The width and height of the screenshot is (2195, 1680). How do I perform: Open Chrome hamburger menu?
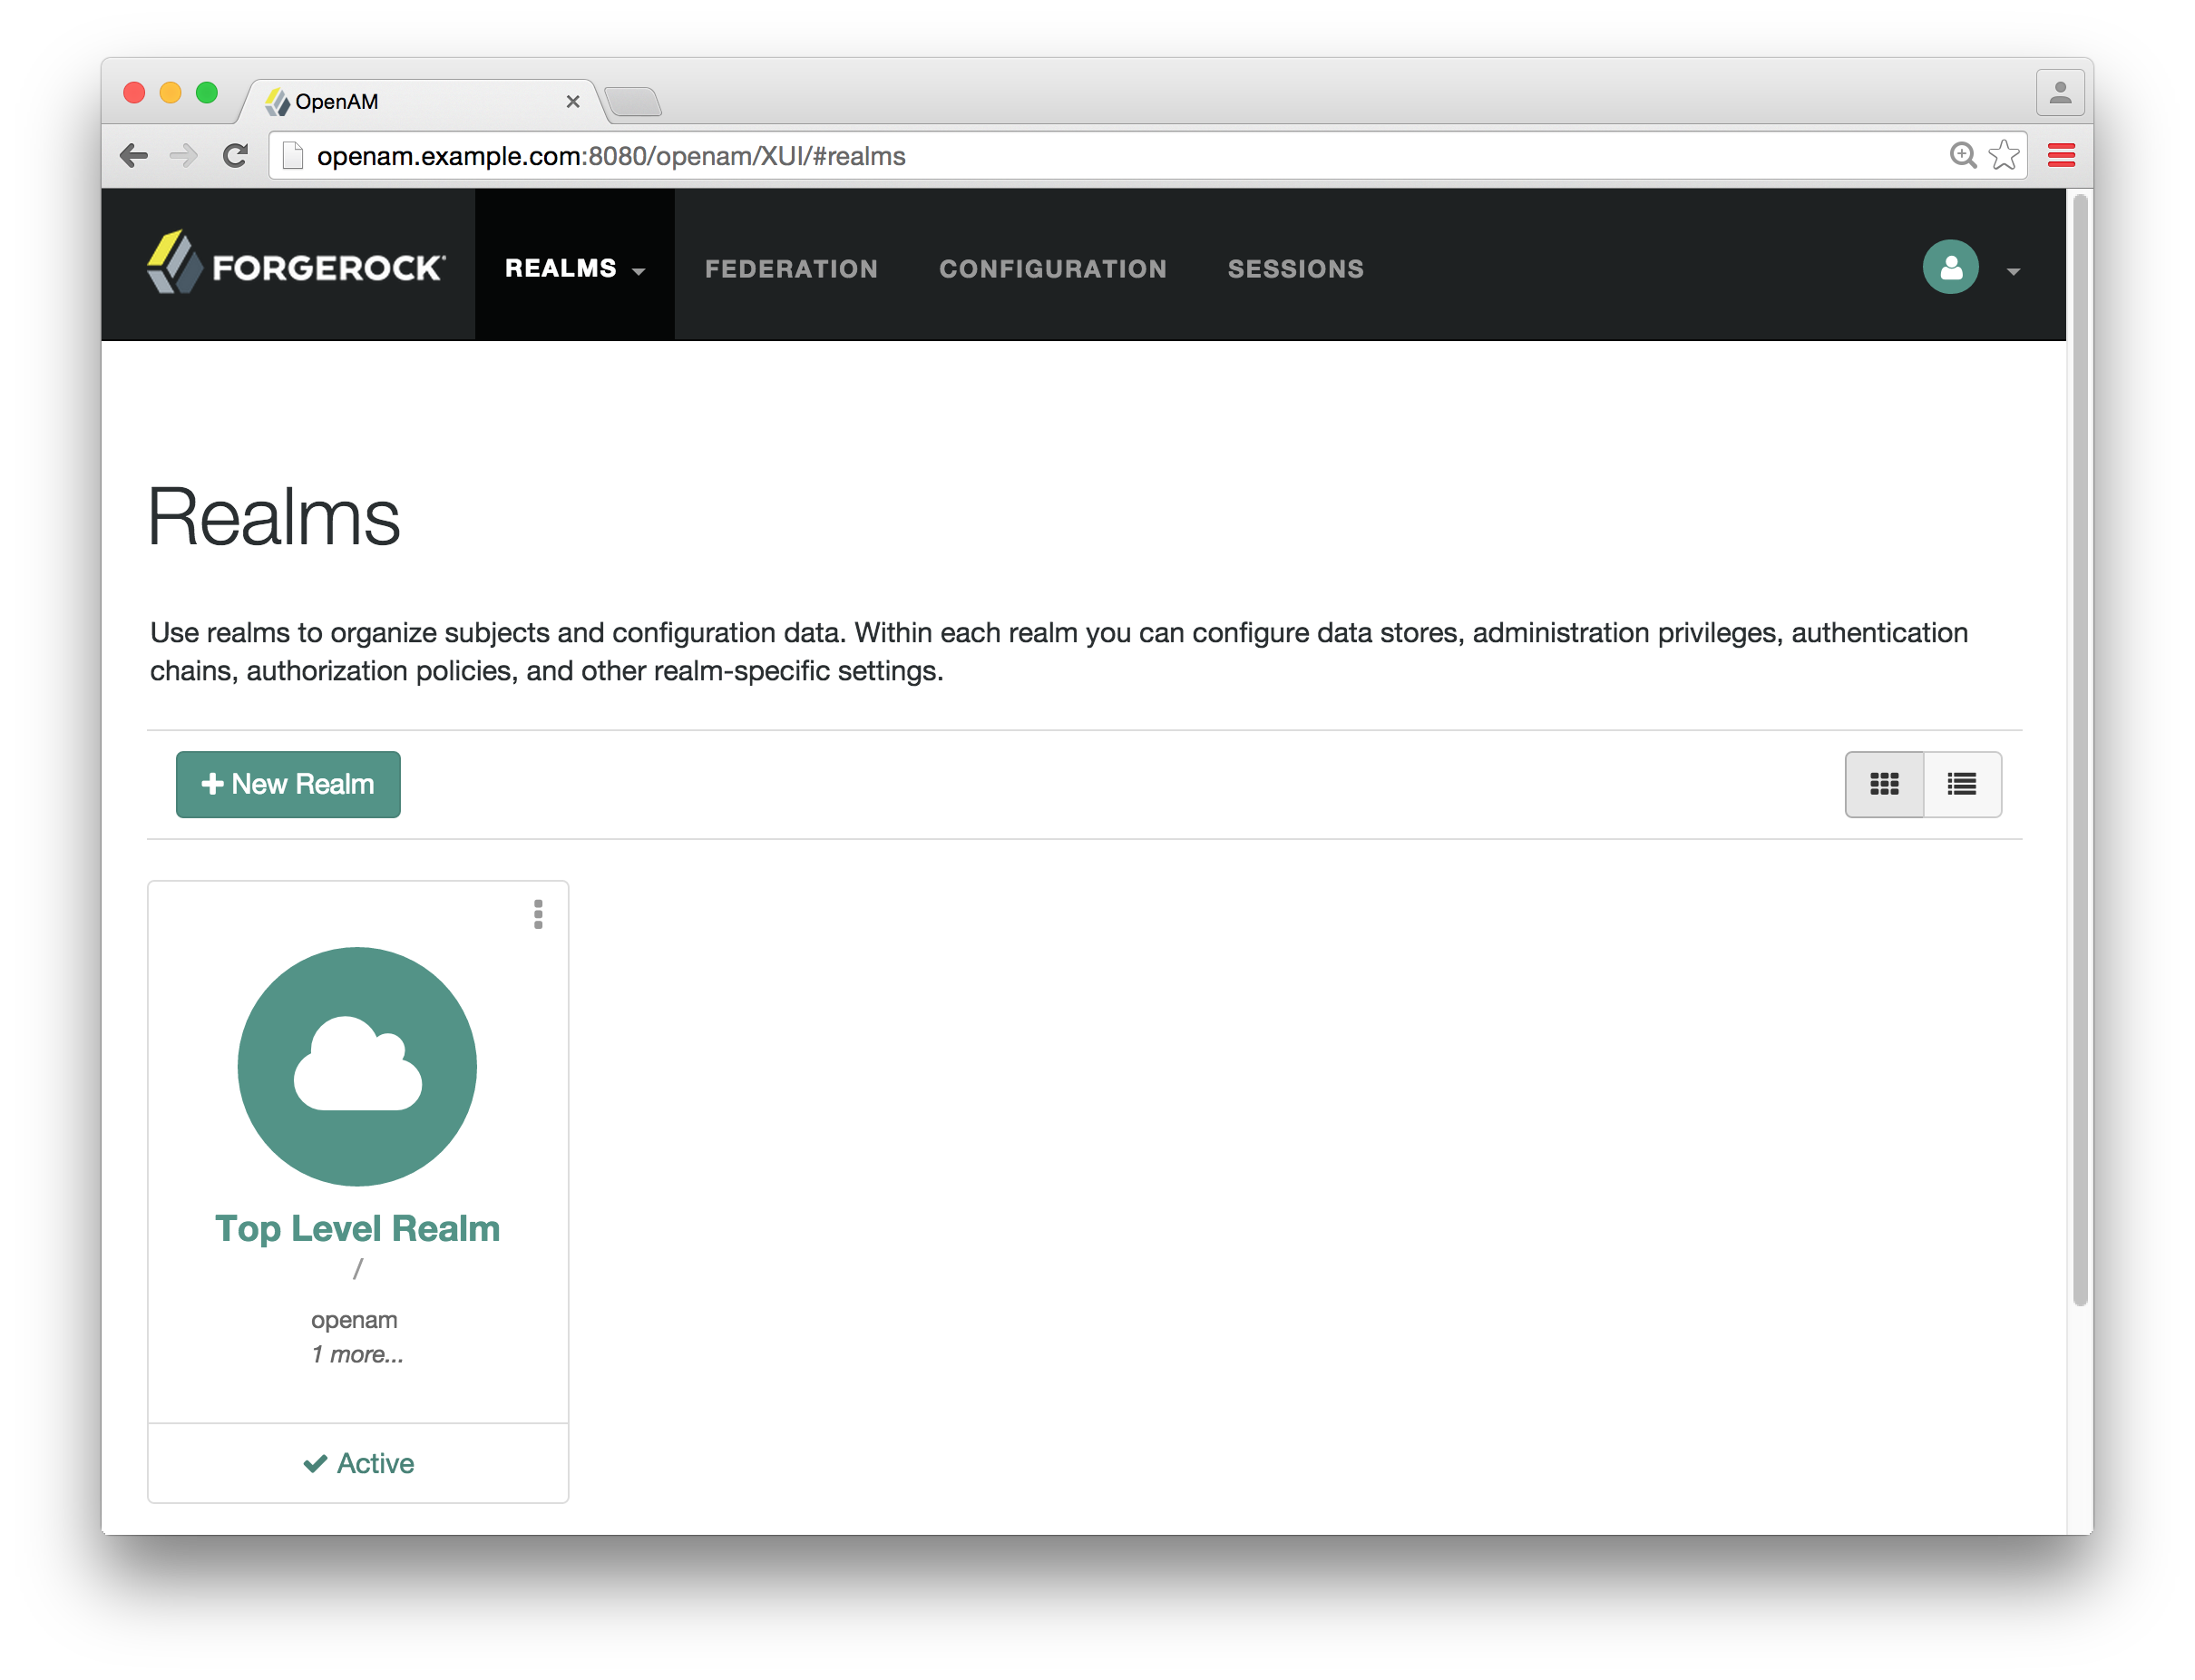tap(2060, 155)
